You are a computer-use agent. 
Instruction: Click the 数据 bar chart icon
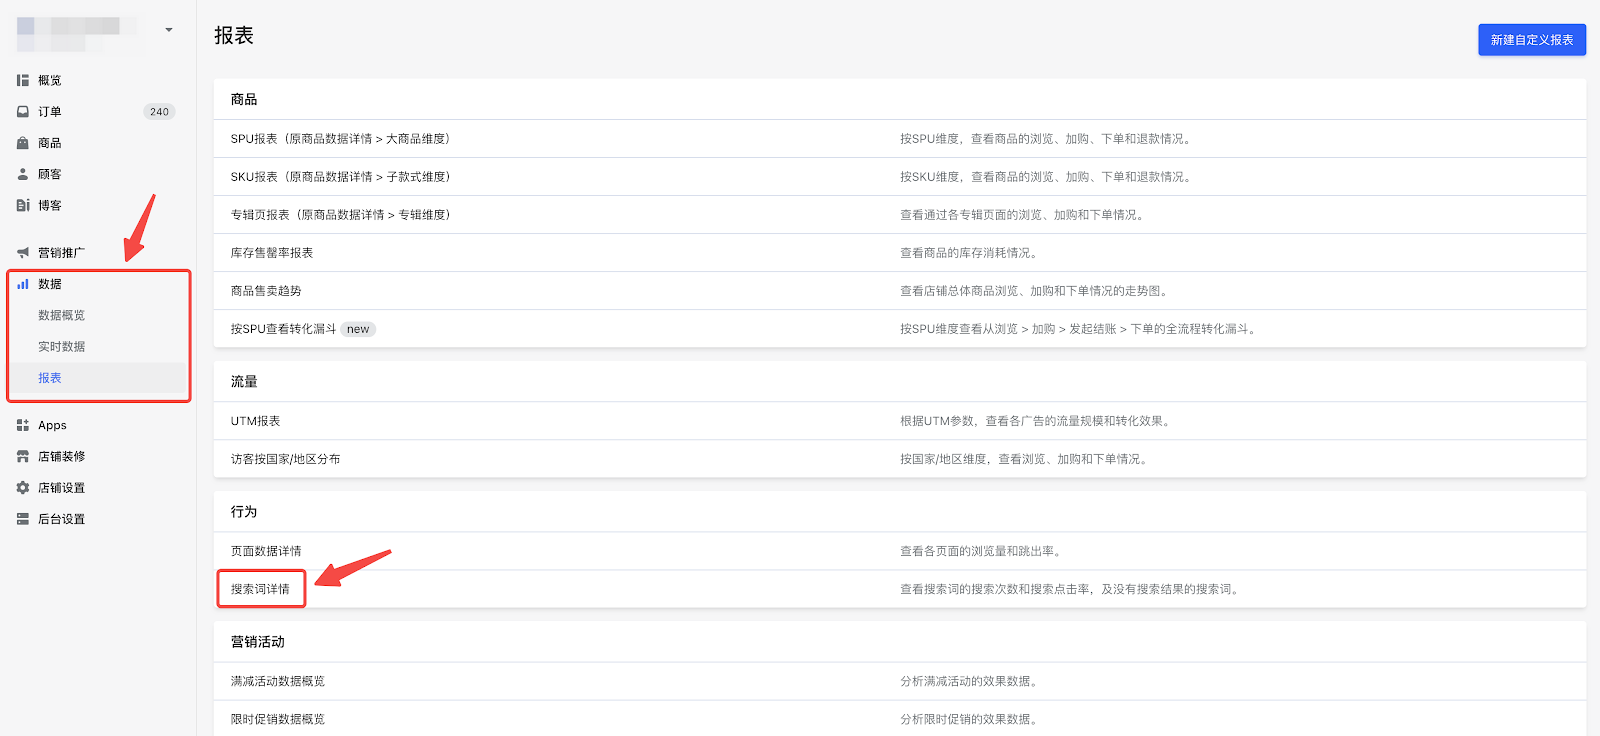(x=23, y=284)
